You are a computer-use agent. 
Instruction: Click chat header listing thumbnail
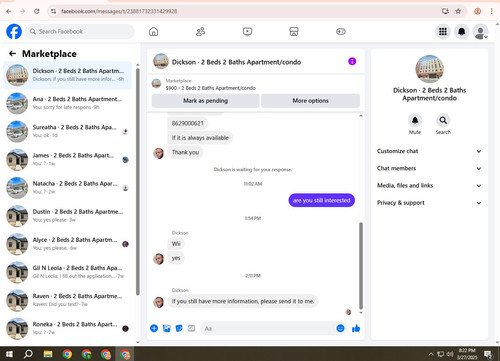pos(161,61)
